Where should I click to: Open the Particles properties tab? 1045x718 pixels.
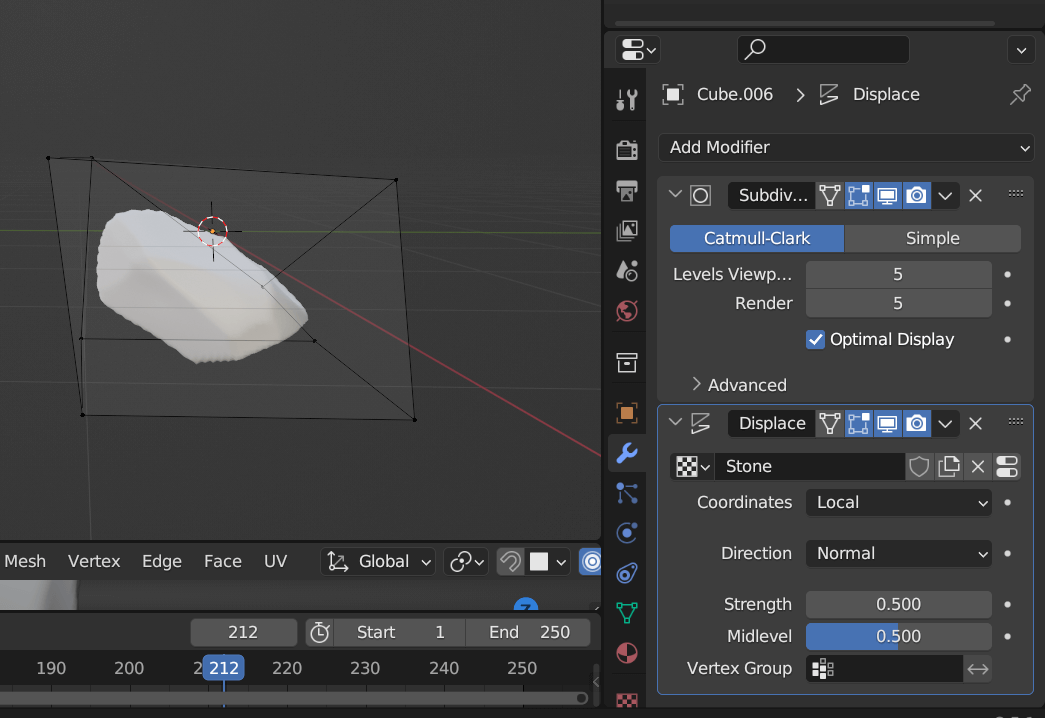pyautogui.click(x=626, y=493)
